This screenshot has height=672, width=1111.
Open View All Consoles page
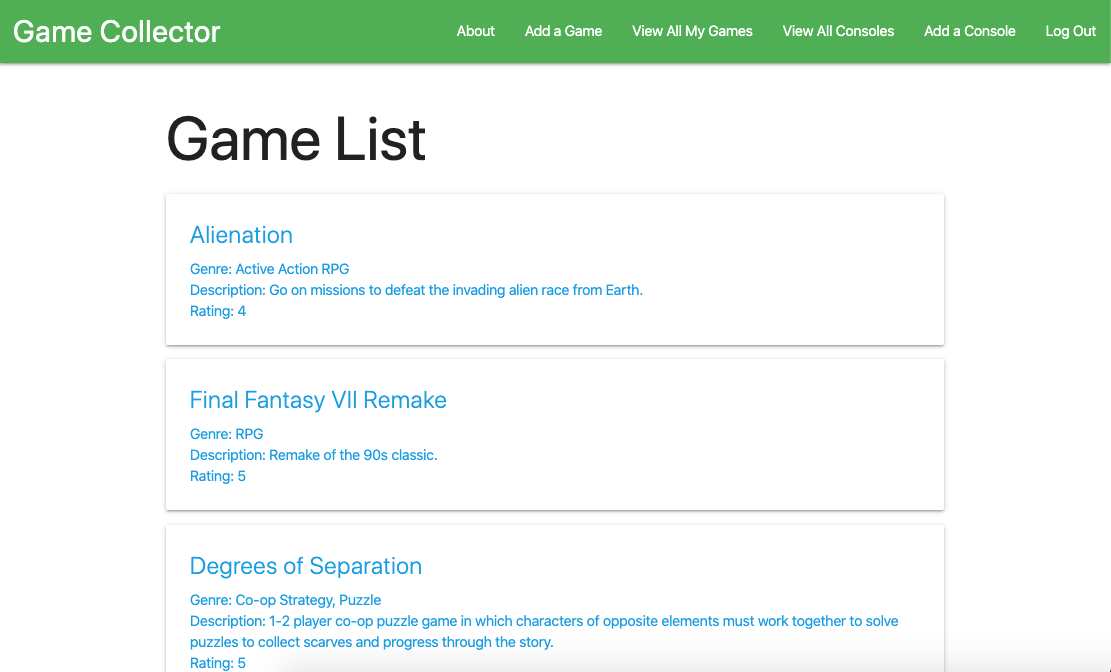pyautogui.click(x=838, y=31)
